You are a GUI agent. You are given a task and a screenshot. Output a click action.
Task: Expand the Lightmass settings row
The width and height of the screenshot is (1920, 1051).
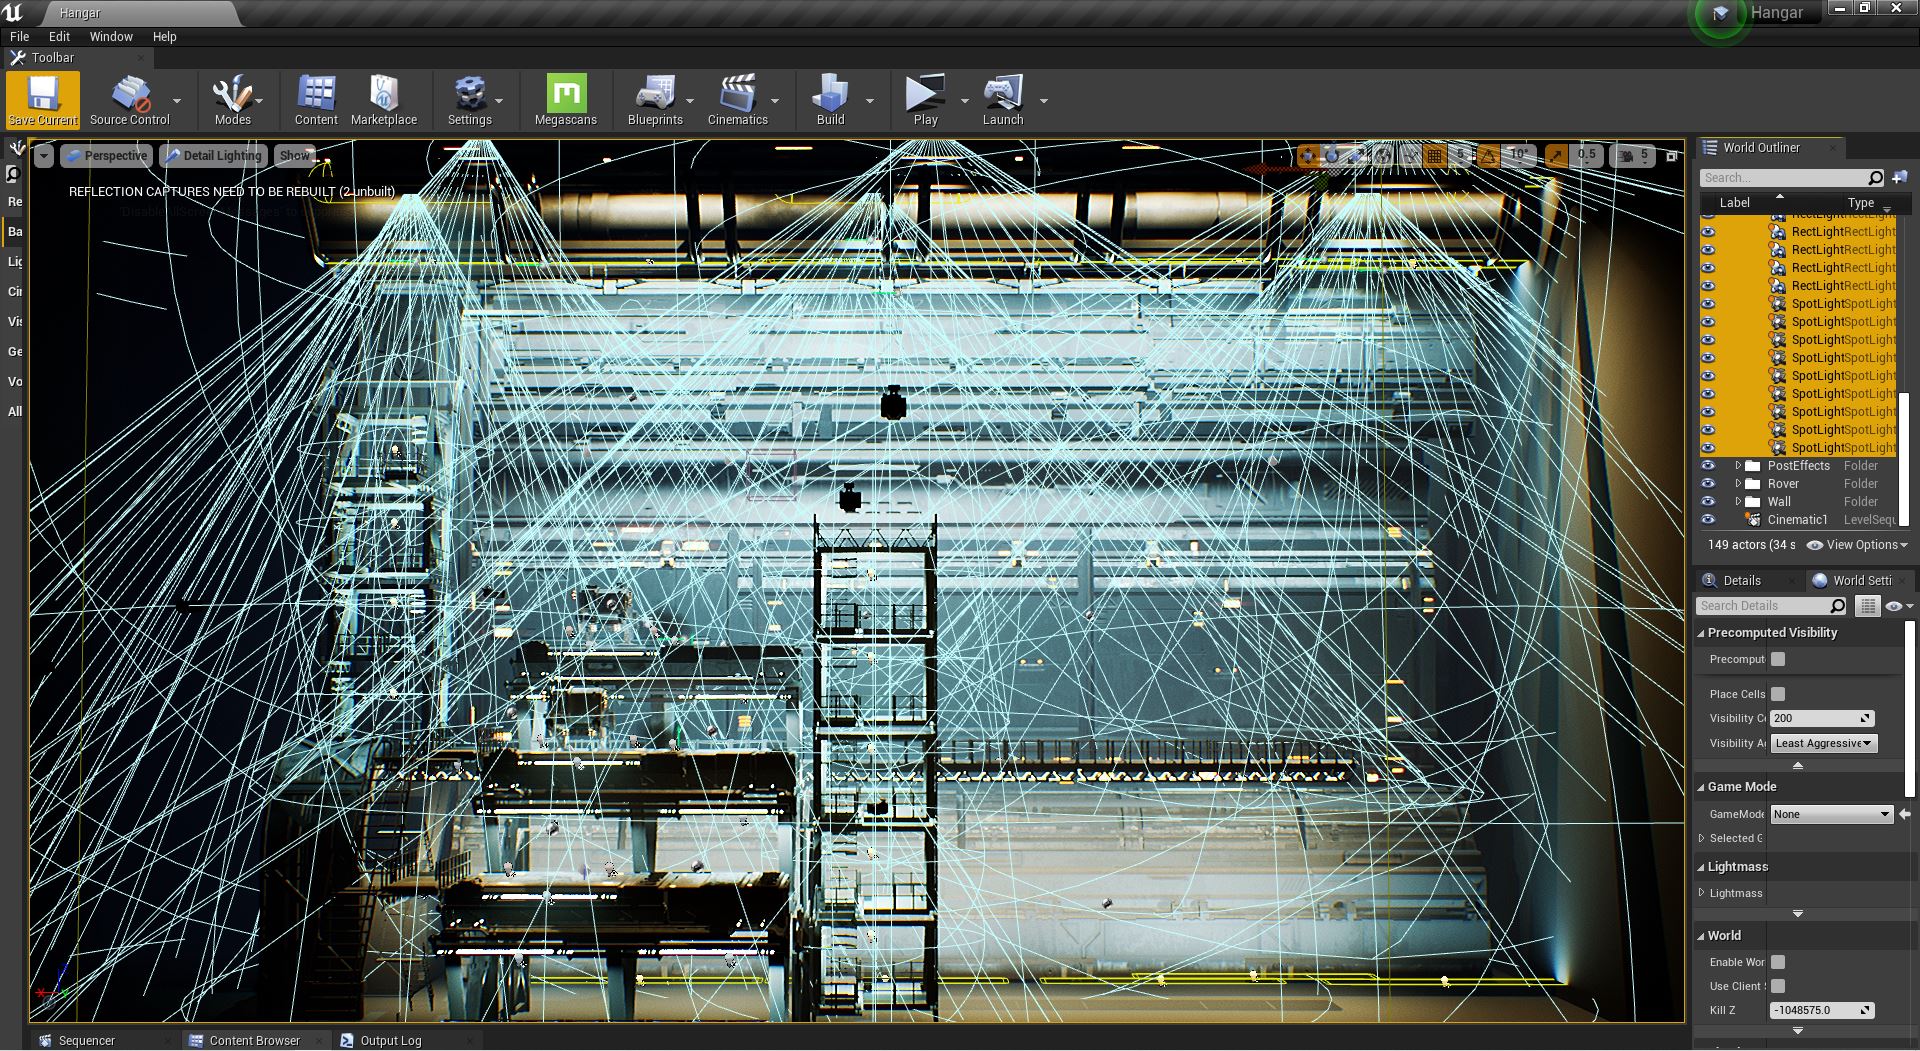pos(1702,893)
